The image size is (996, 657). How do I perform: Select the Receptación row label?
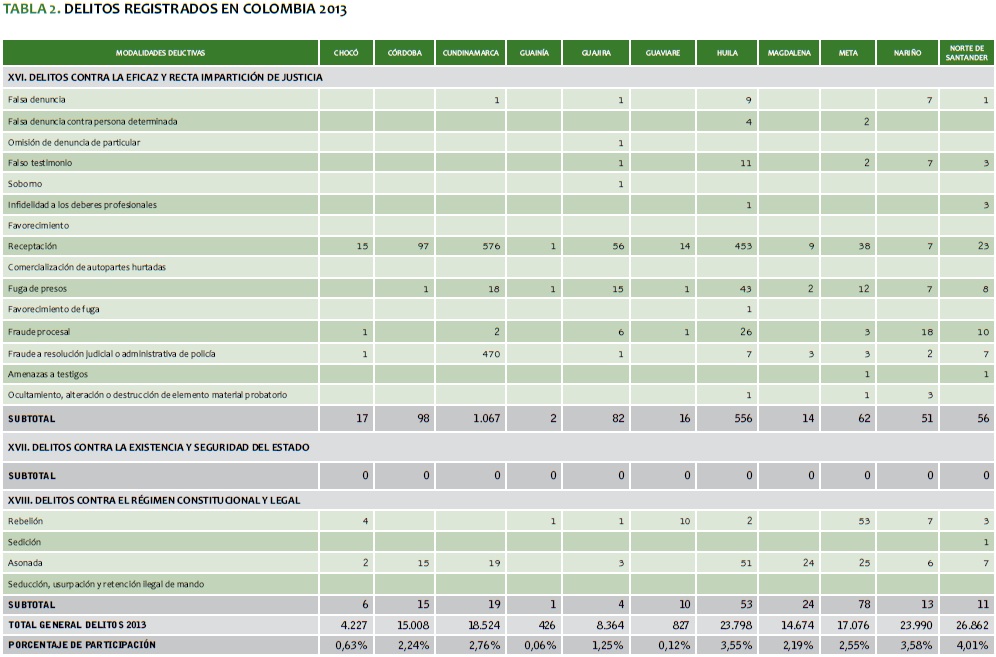pos(33,246)
